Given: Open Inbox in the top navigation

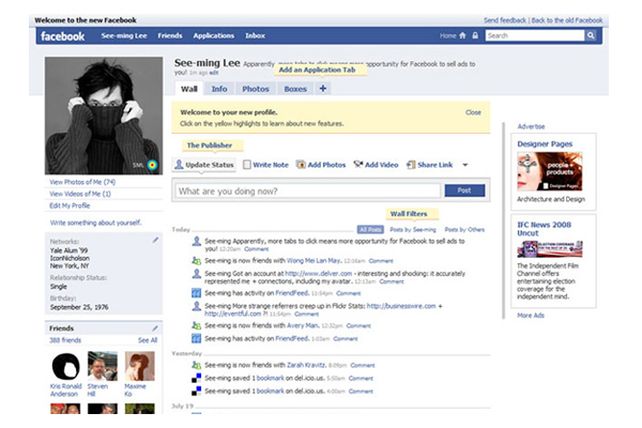Looking at the screenshot, I should click(x=255, y=36).
